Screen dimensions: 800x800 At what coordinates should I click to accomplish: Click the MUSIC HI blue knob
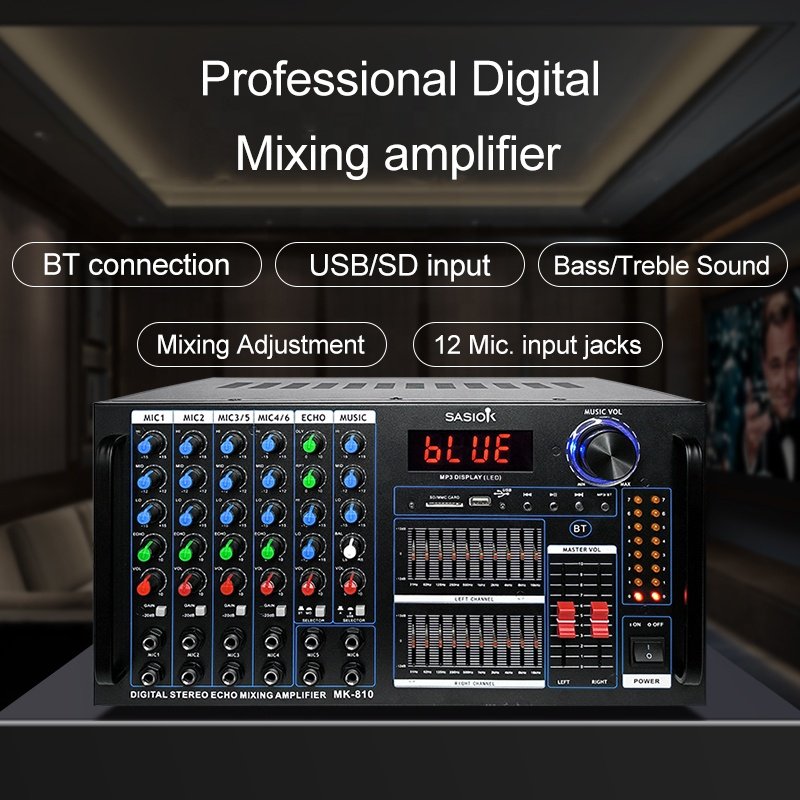tap(352, 443)
